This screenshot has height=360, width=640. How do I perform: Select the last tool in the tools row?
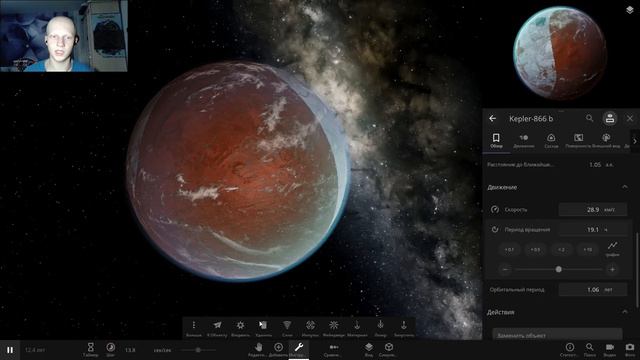coord(404,328)
